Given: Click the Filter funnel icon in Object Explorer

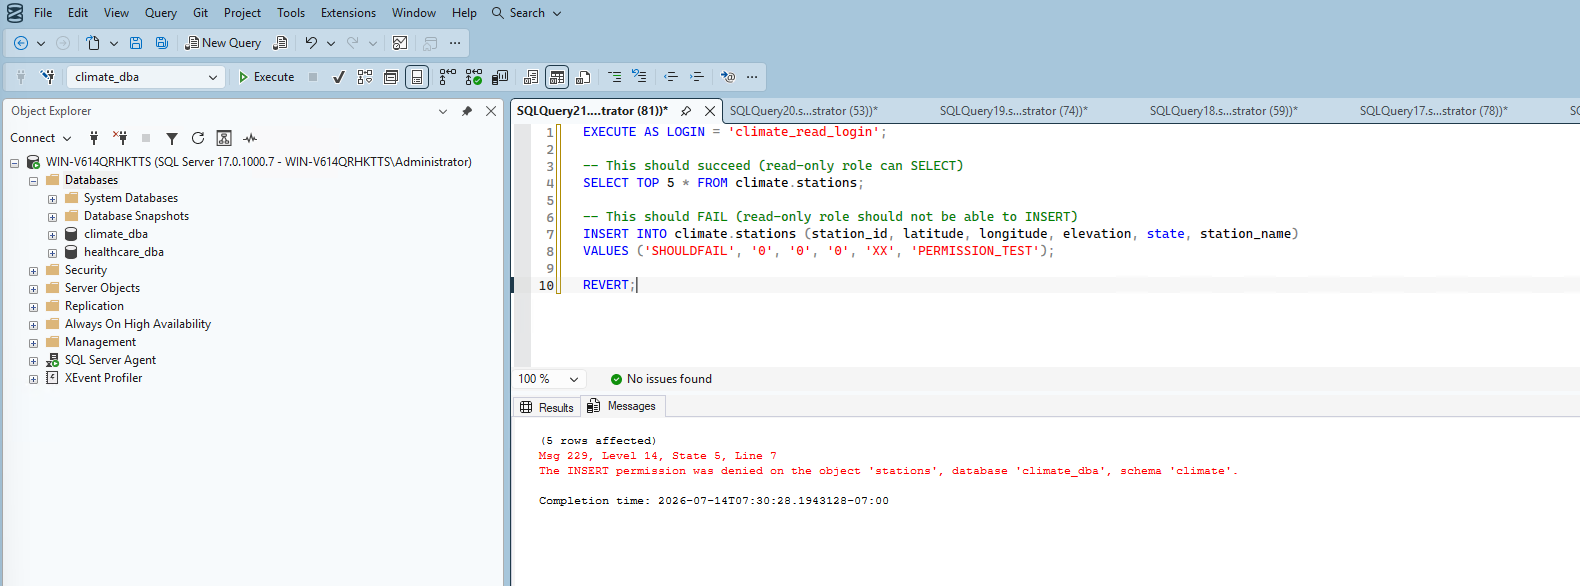Looking at the screenshot, I should click(172, 138).
